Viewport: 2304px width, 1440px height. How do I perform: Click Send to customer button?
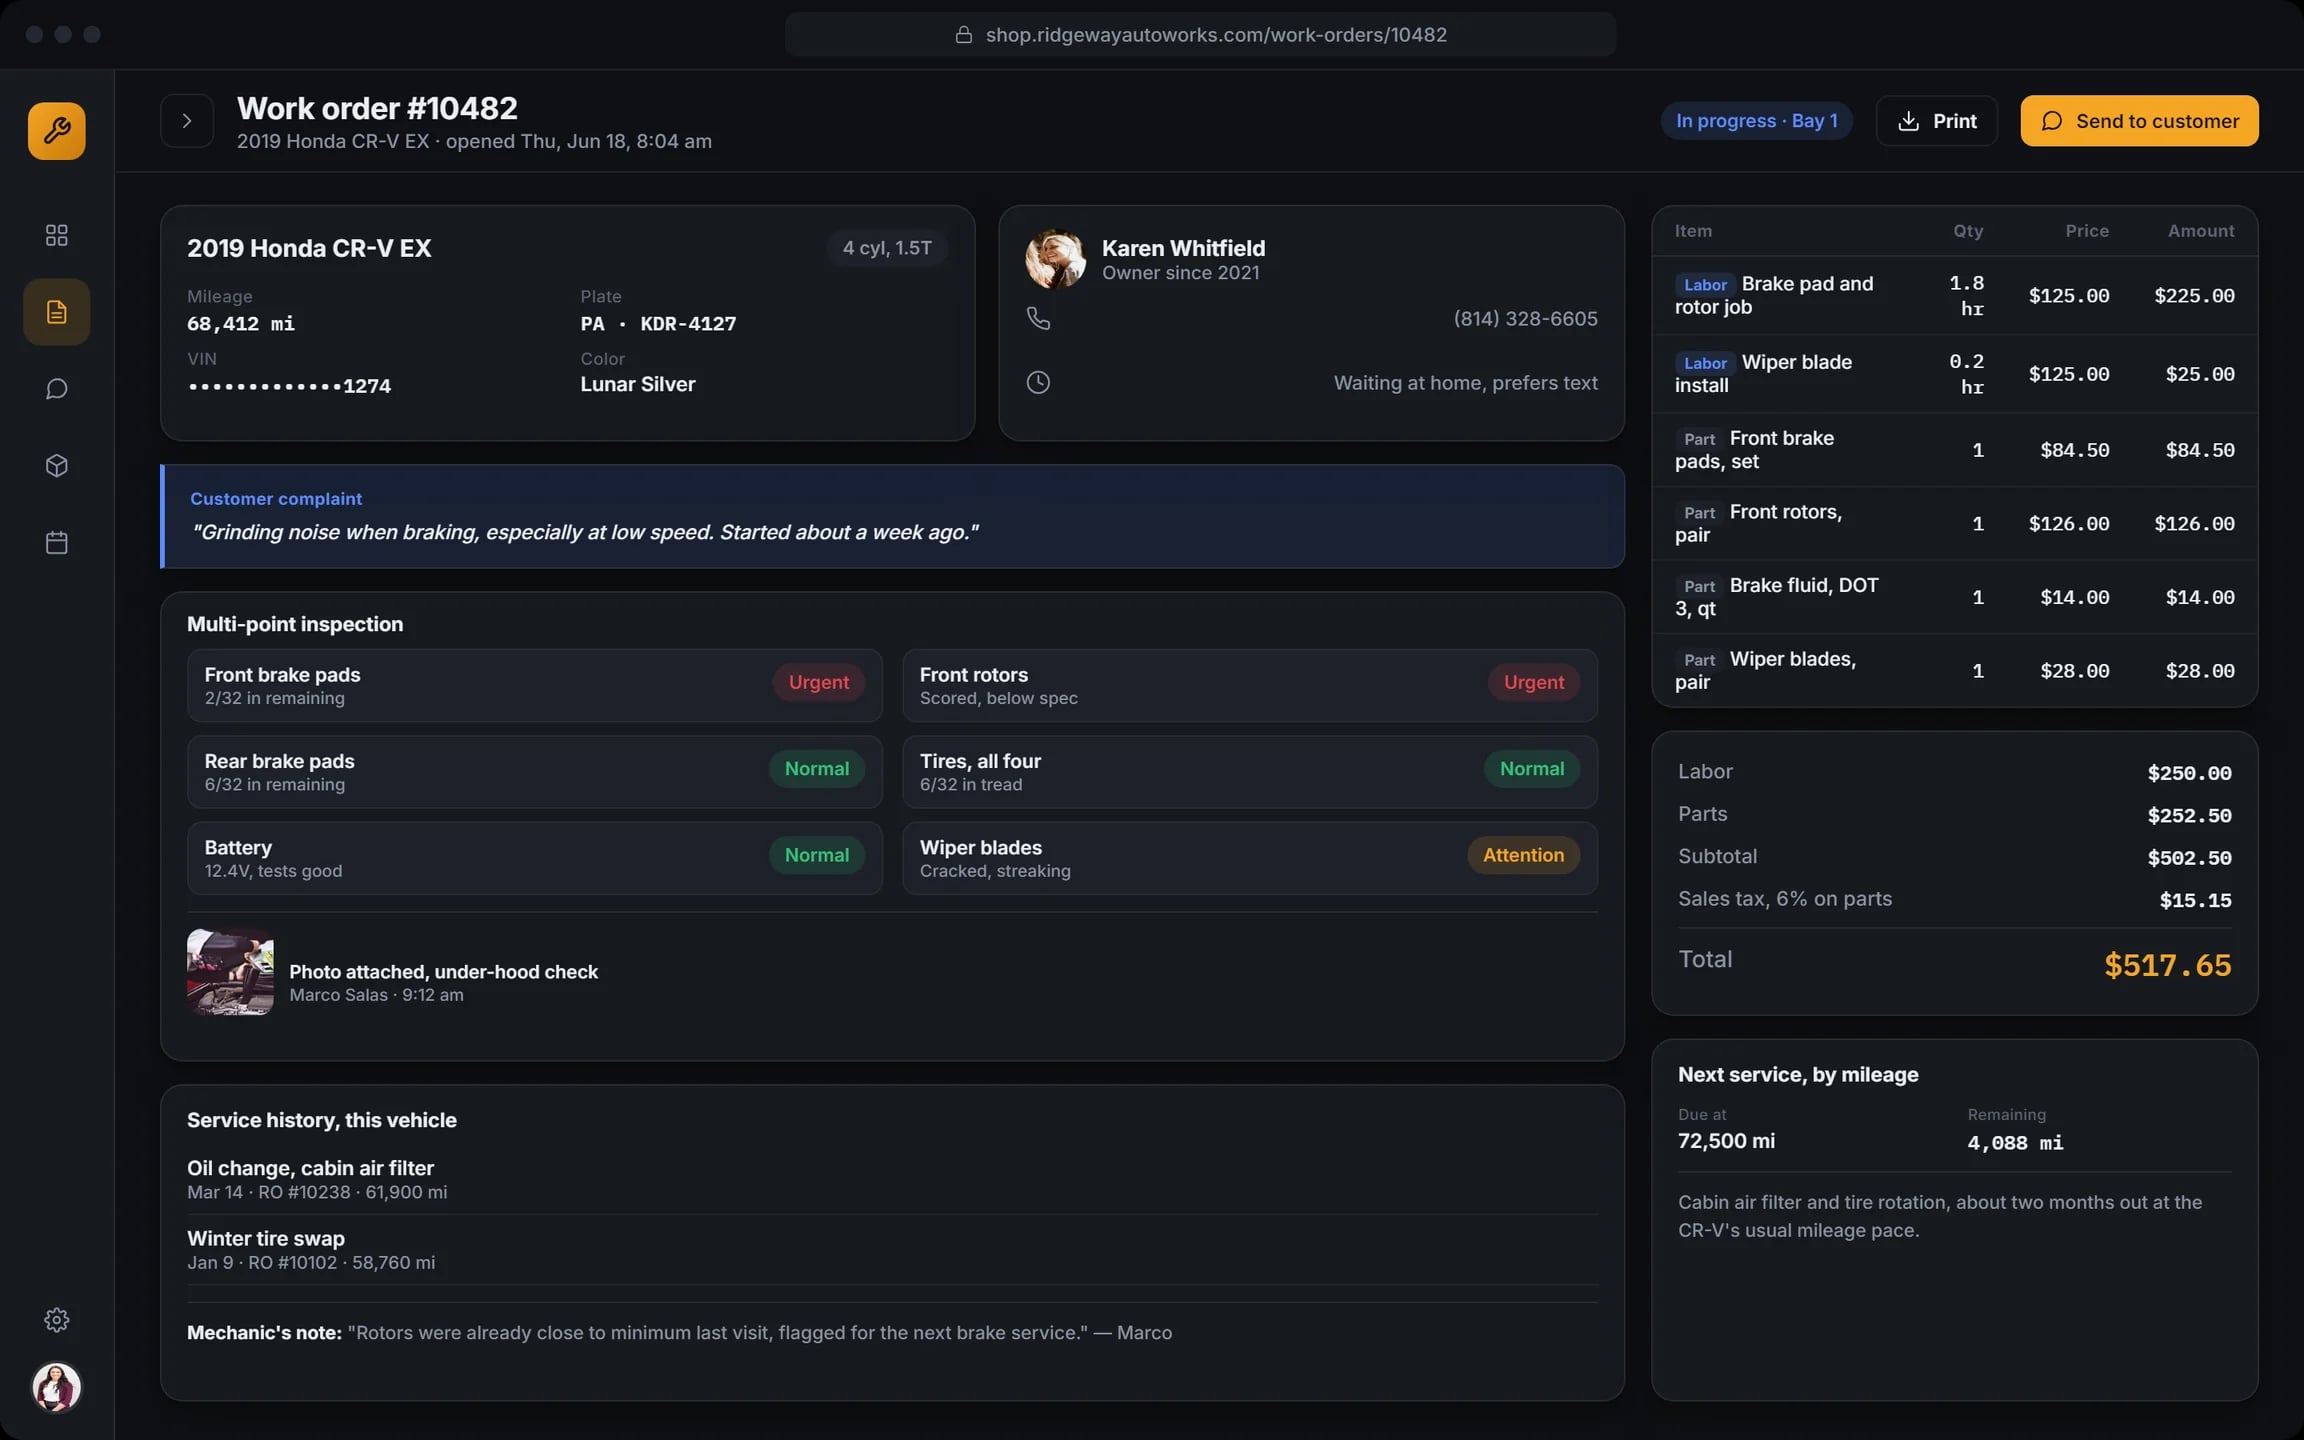tap(2139, 121)
